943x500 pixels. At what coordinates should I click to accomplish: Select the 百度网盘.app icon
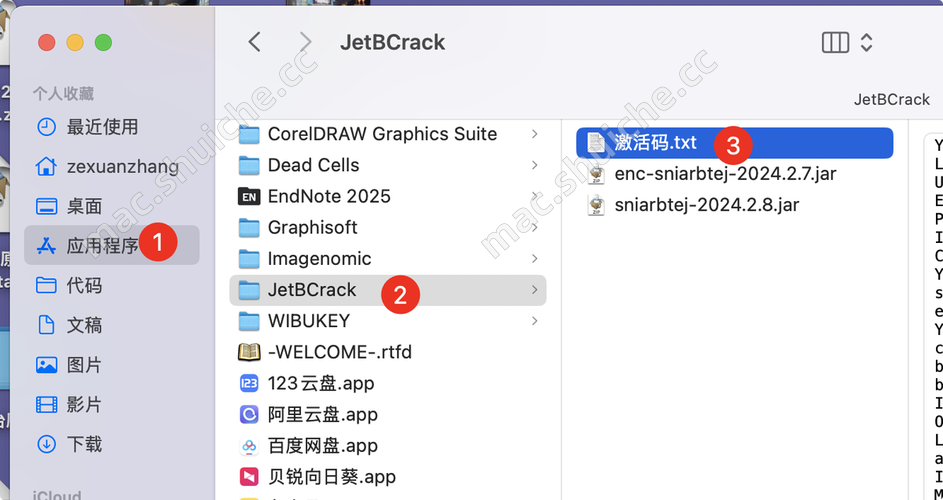(x=249, y=446)
